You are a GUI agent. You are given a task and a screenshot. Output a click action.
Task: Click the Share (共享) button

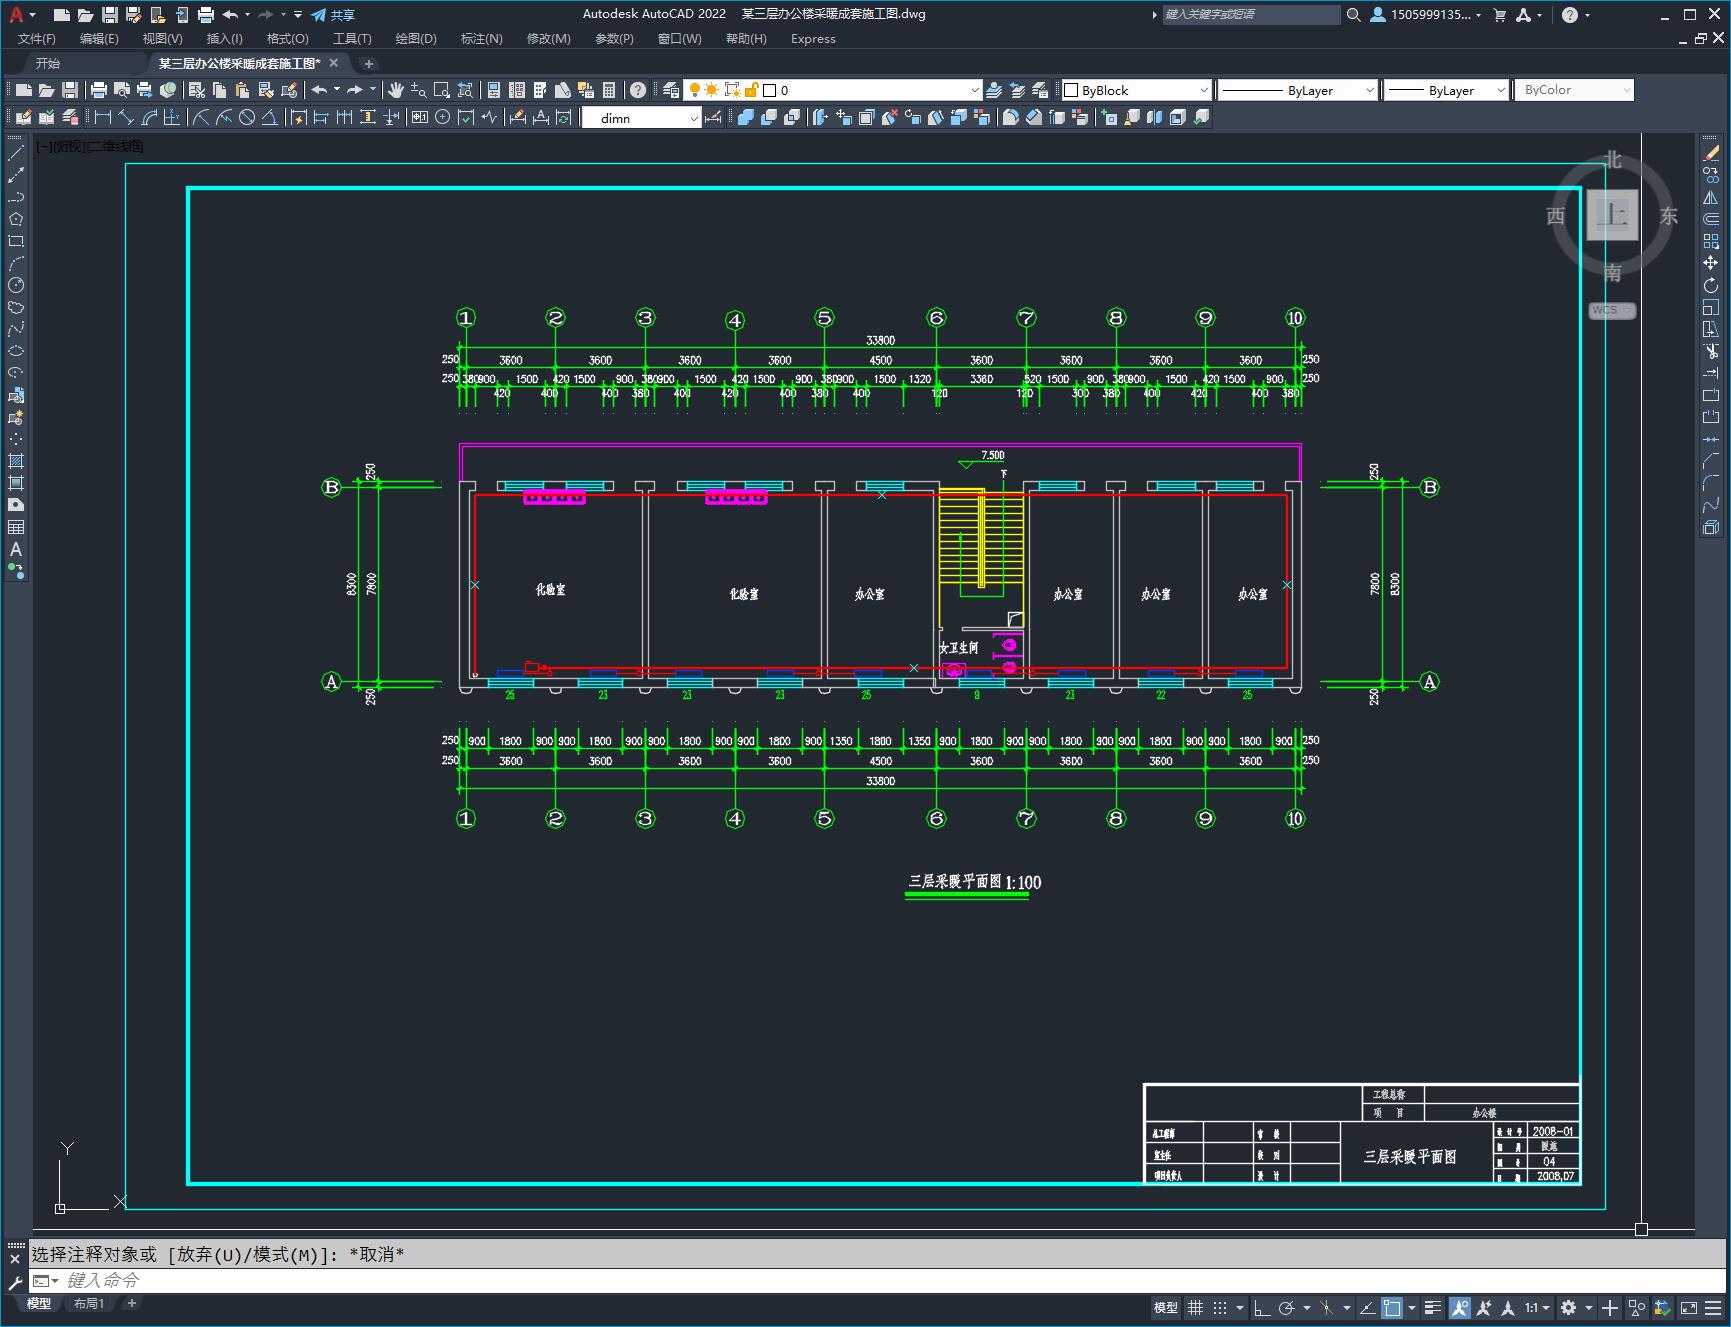(x=333, y=15)
